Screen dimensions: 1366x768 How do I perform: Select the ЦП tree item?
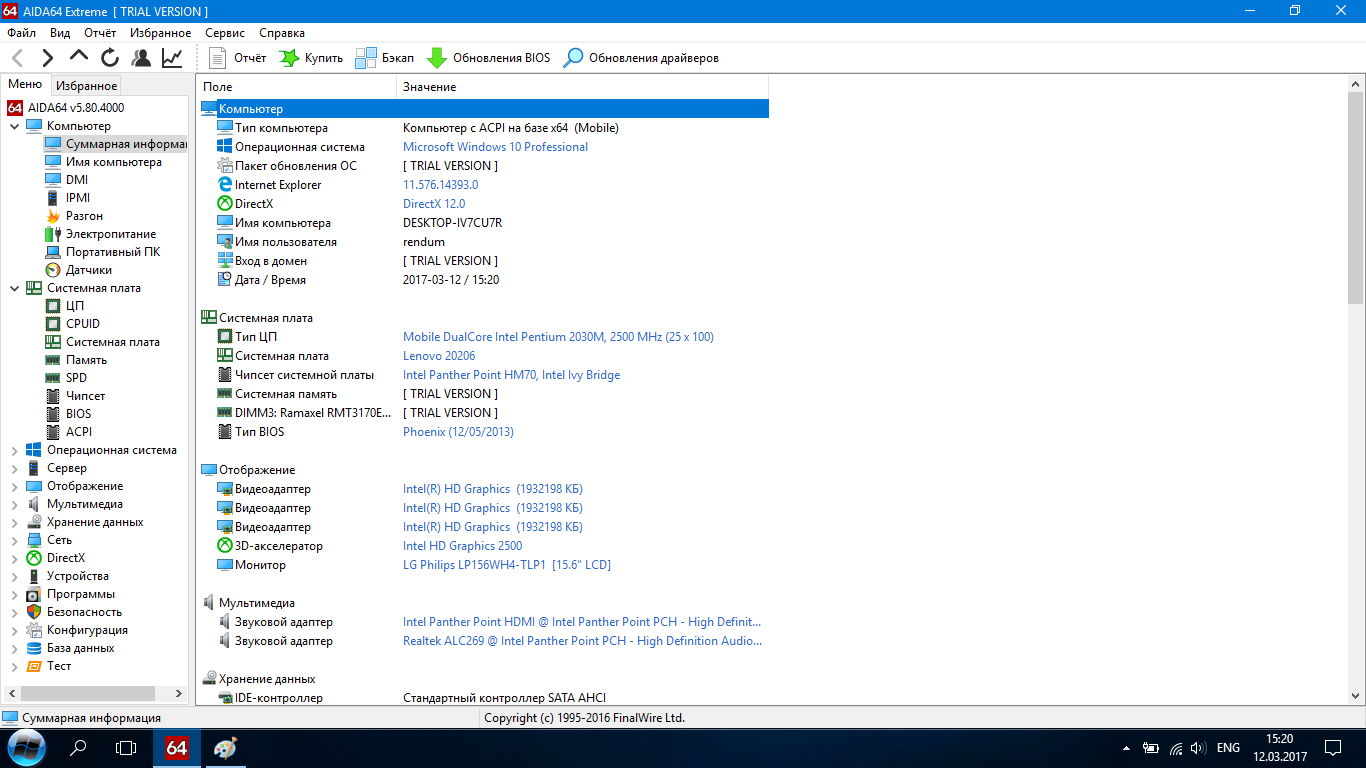coord(75,306)
